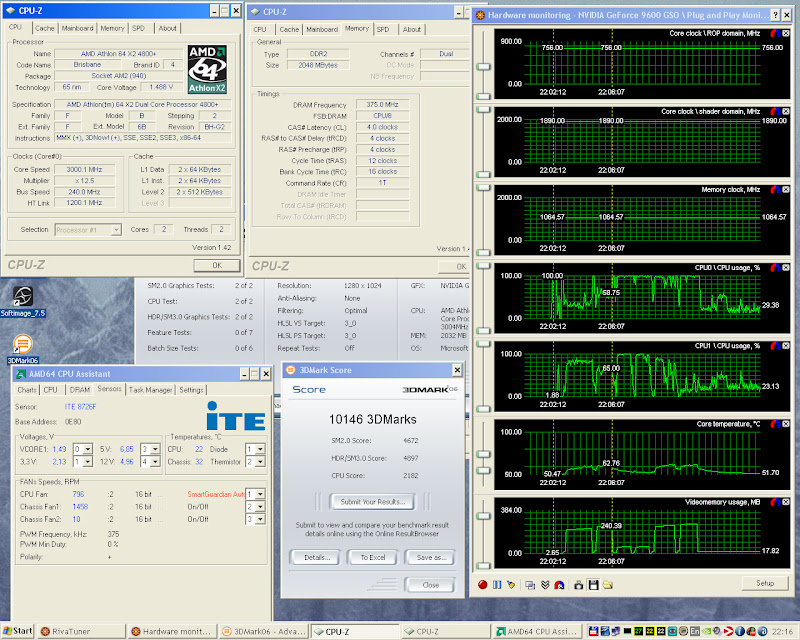Click the tray temperature icon showing 27
Image resolution: width=800 pixels, height=640 pixels.
coord(638,631)
